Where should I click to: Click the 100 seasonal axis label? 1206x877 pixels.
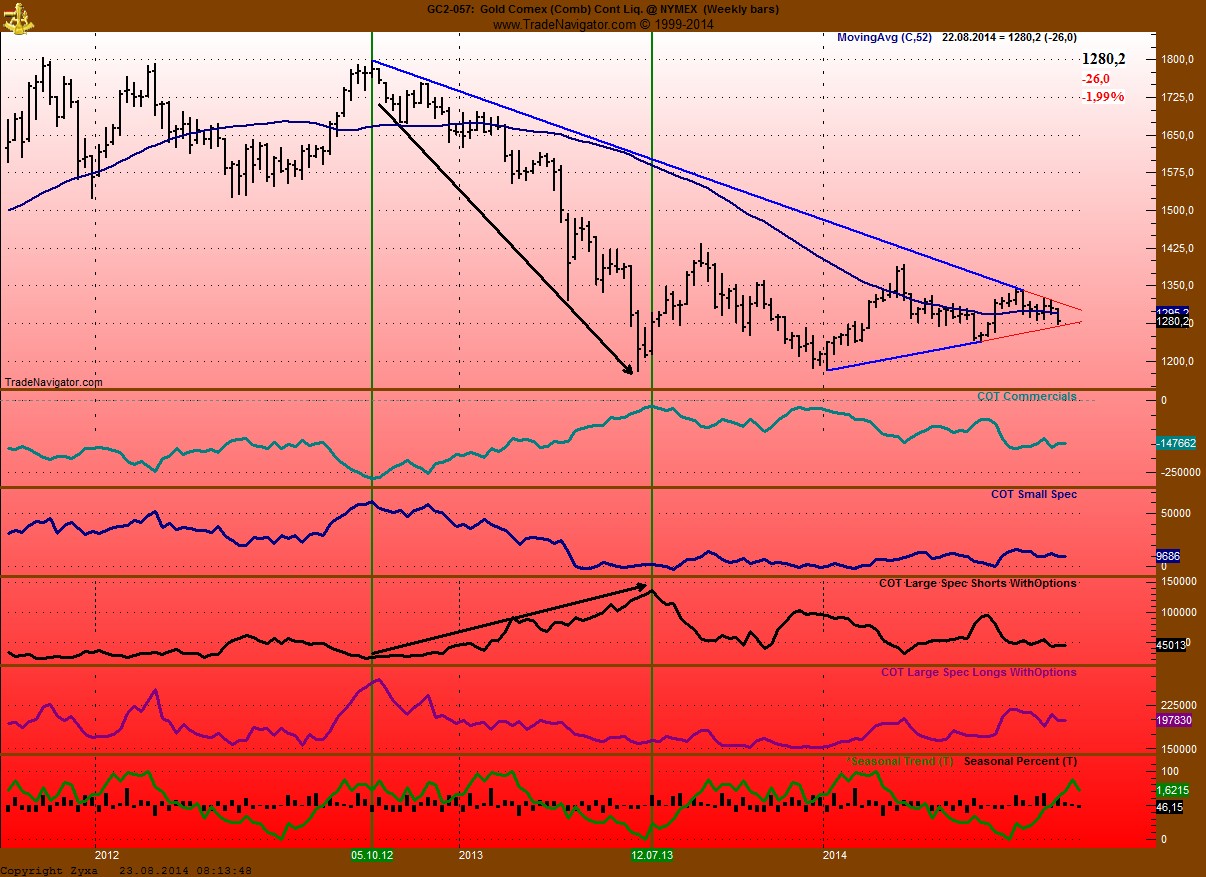[x=1169, y=773]
